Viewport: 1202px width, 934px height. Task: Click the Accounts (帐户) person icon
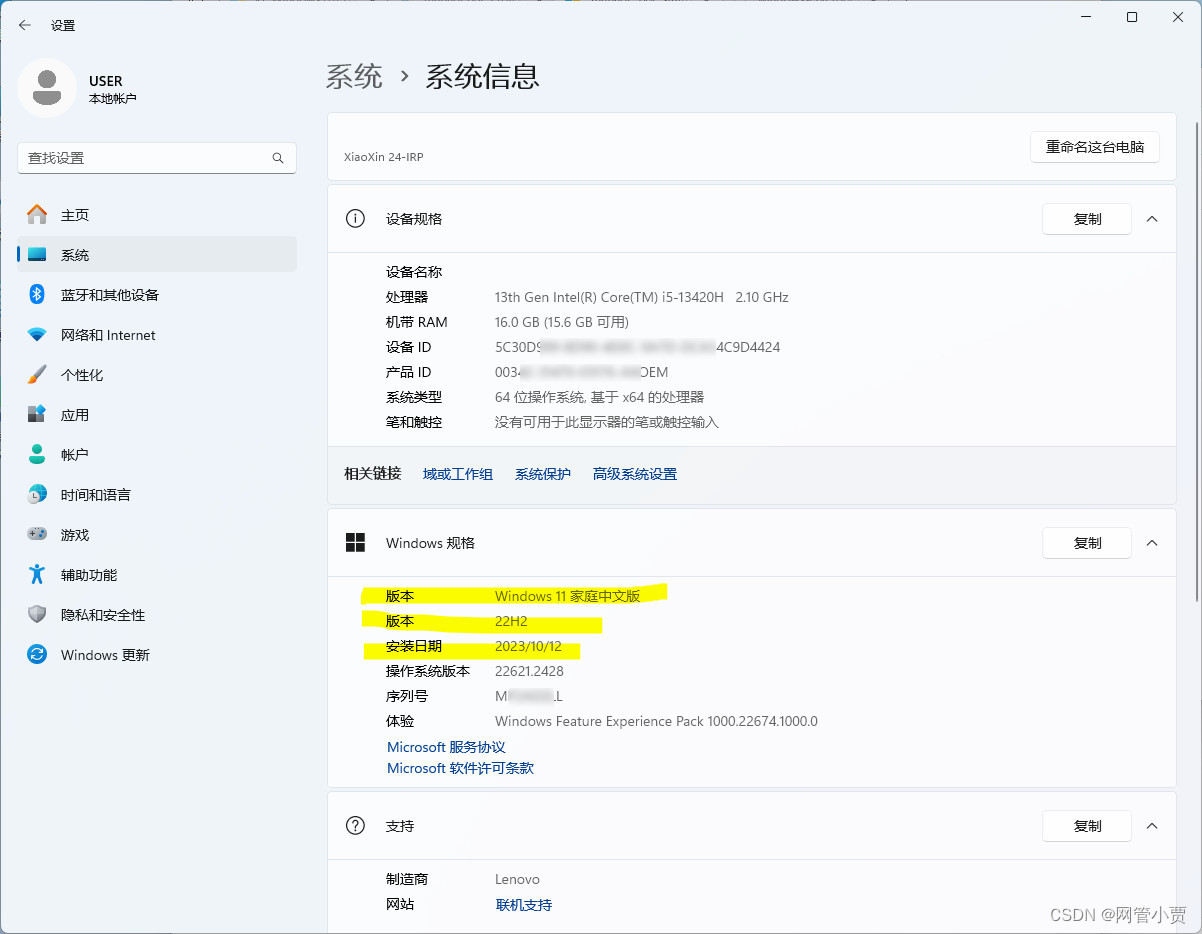click(x=37, y=455)
